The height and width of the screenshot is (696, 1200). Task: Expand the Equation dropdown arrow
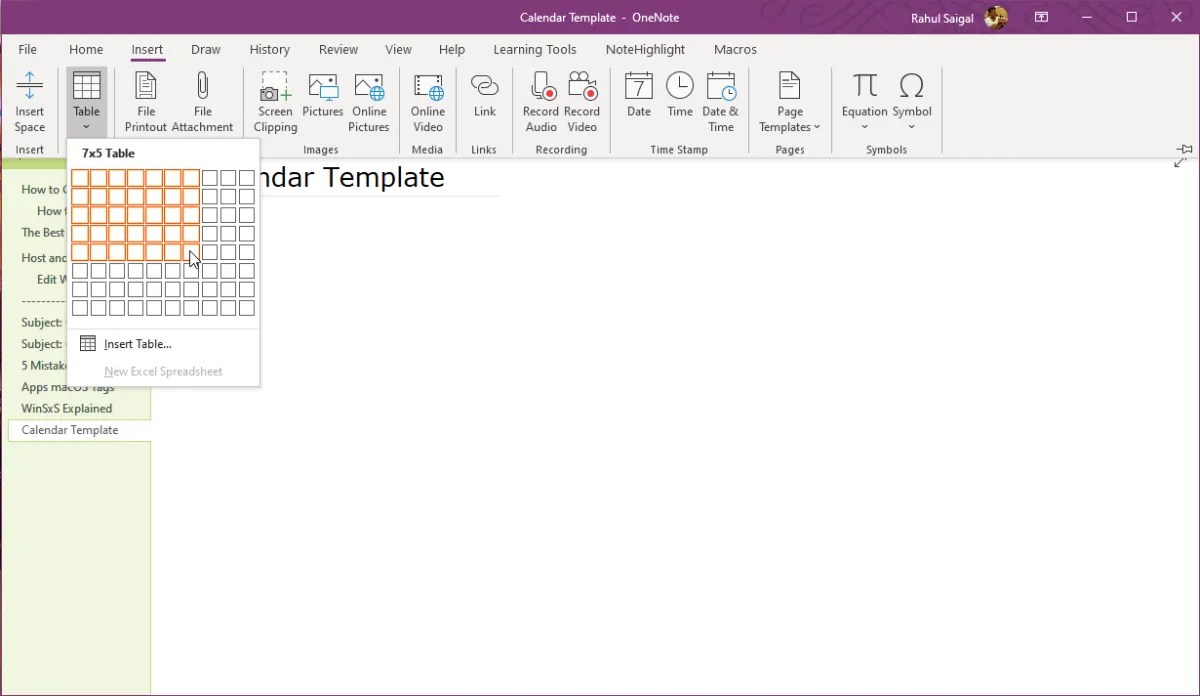point(863,128)
